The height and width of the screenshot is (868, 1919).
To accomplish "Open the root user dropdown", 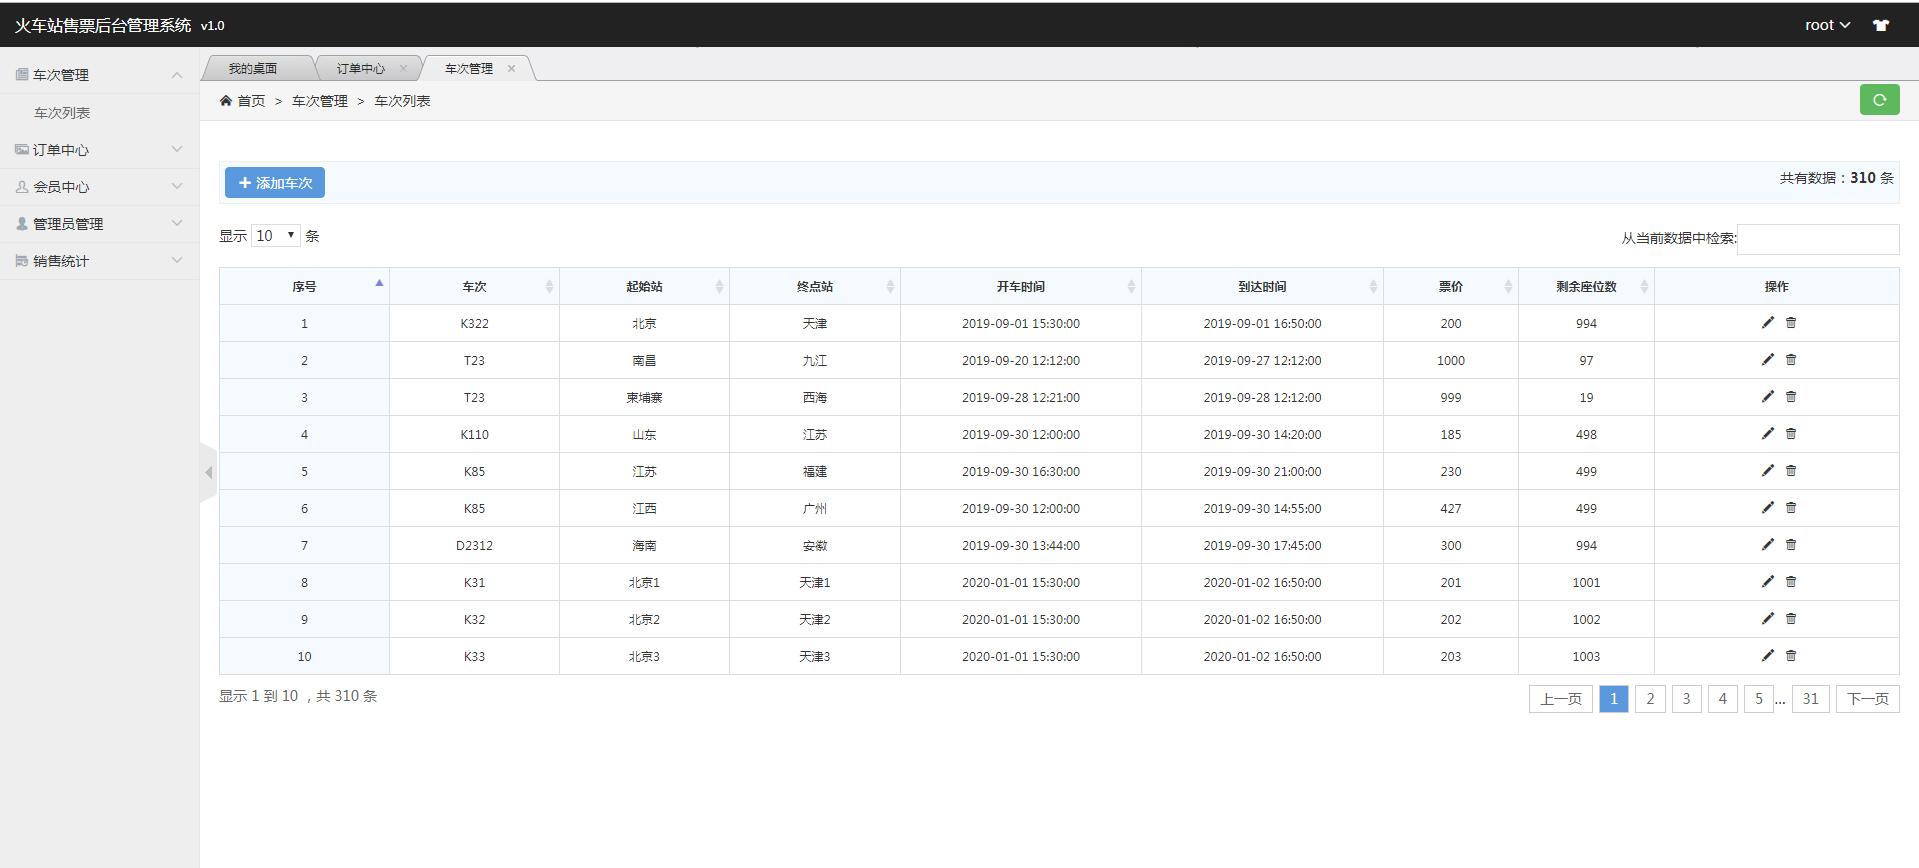I will [1827, 25].
